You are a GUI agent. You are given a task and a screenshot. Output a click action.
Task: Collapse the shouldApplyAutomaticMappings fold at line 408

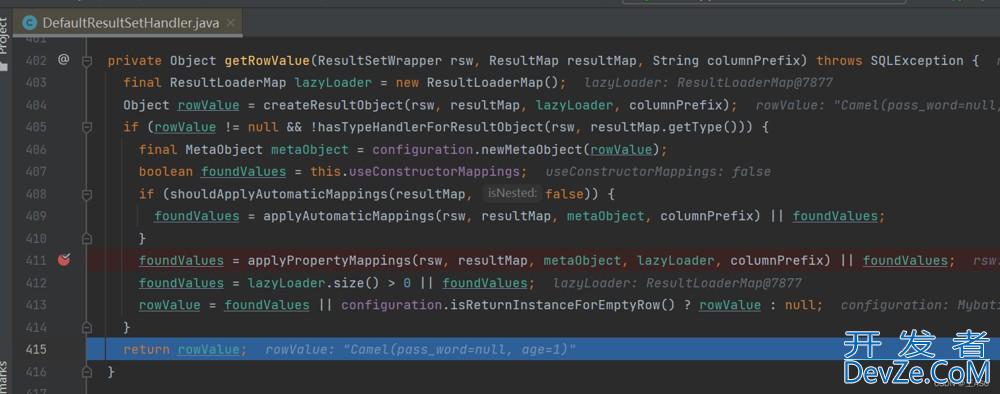(x=87, y=194)
